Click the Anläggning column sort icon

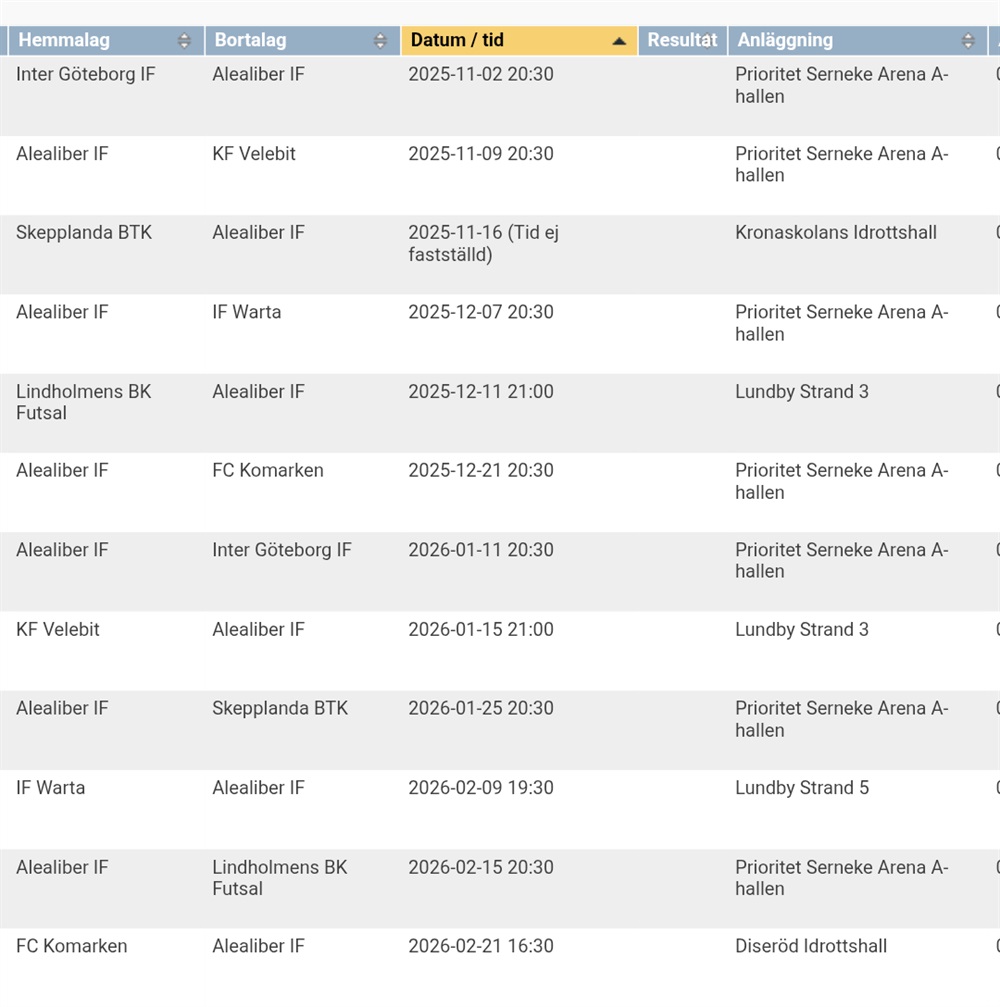click(x=968, y=41)
